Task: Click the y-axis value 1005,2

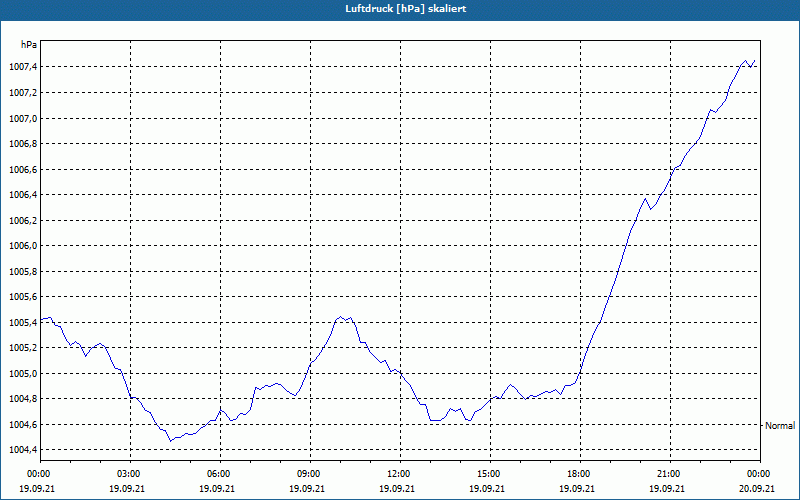Action: 22,348
